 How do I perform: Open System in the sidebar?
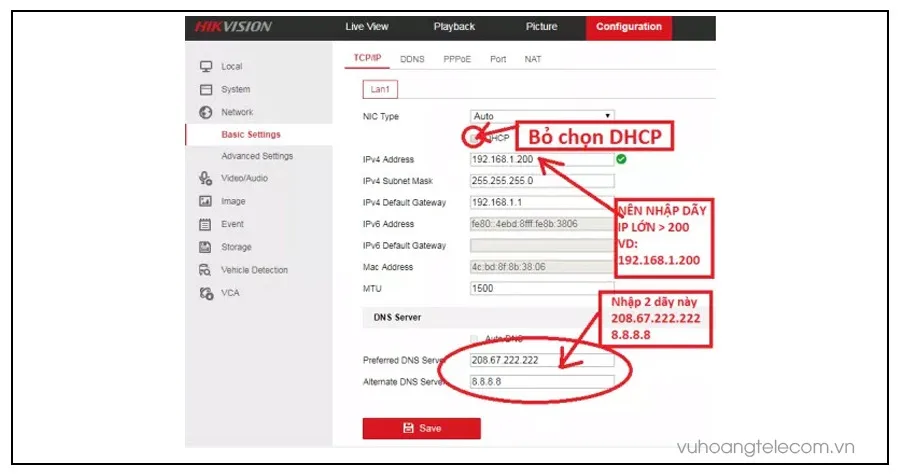[235, 90]
